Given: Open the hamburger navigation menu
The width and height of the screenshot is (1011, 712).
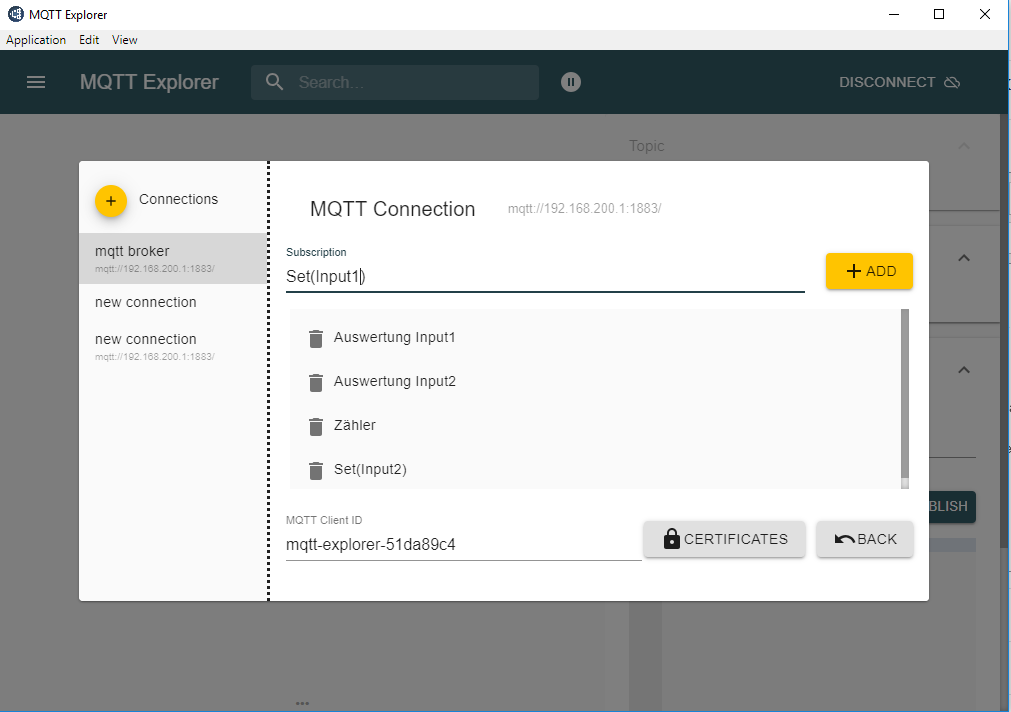Looking at the screenshot, I should [x=36, y=82].
